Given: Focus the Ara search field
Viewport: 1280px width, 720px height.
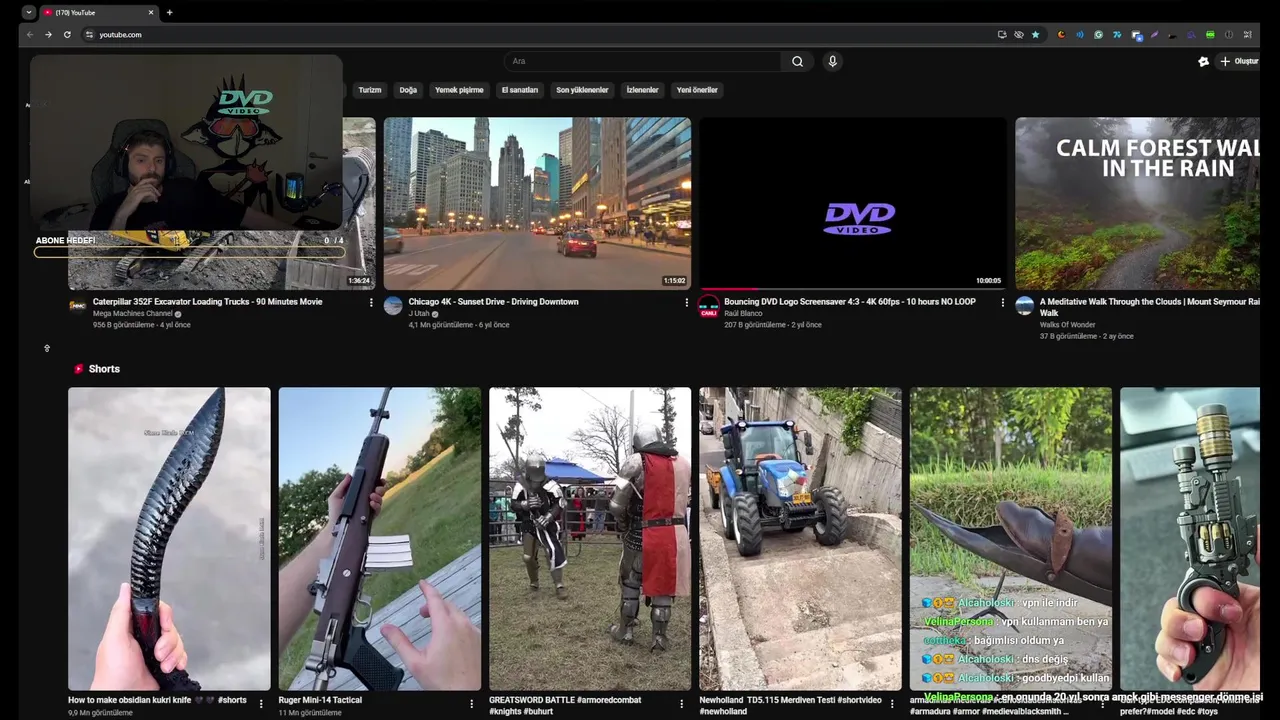Looking at the screenshot, I should (642, 61).
